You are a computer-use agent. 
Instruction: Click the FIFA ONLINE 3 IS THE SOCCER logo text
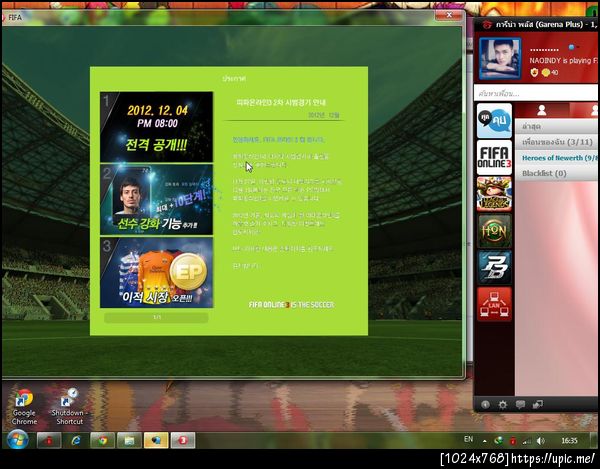click(x=291, y=305)
